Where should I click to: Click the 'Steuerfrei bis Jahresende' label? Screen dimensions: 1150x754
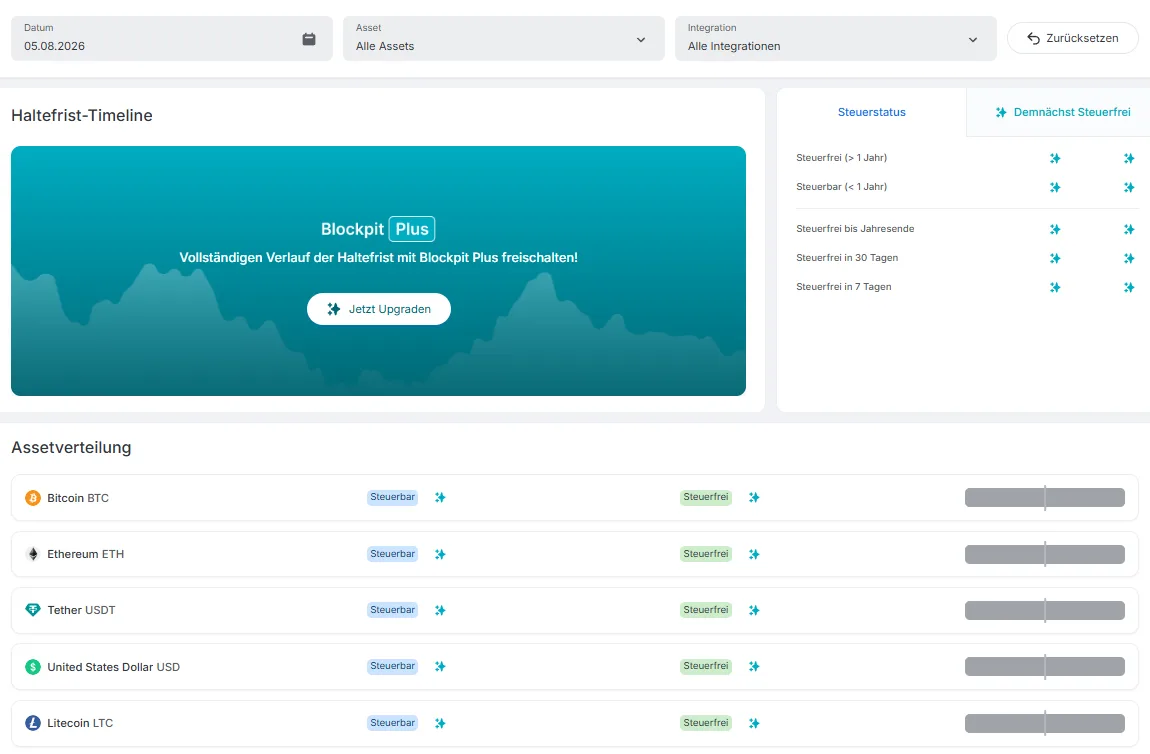855,229
